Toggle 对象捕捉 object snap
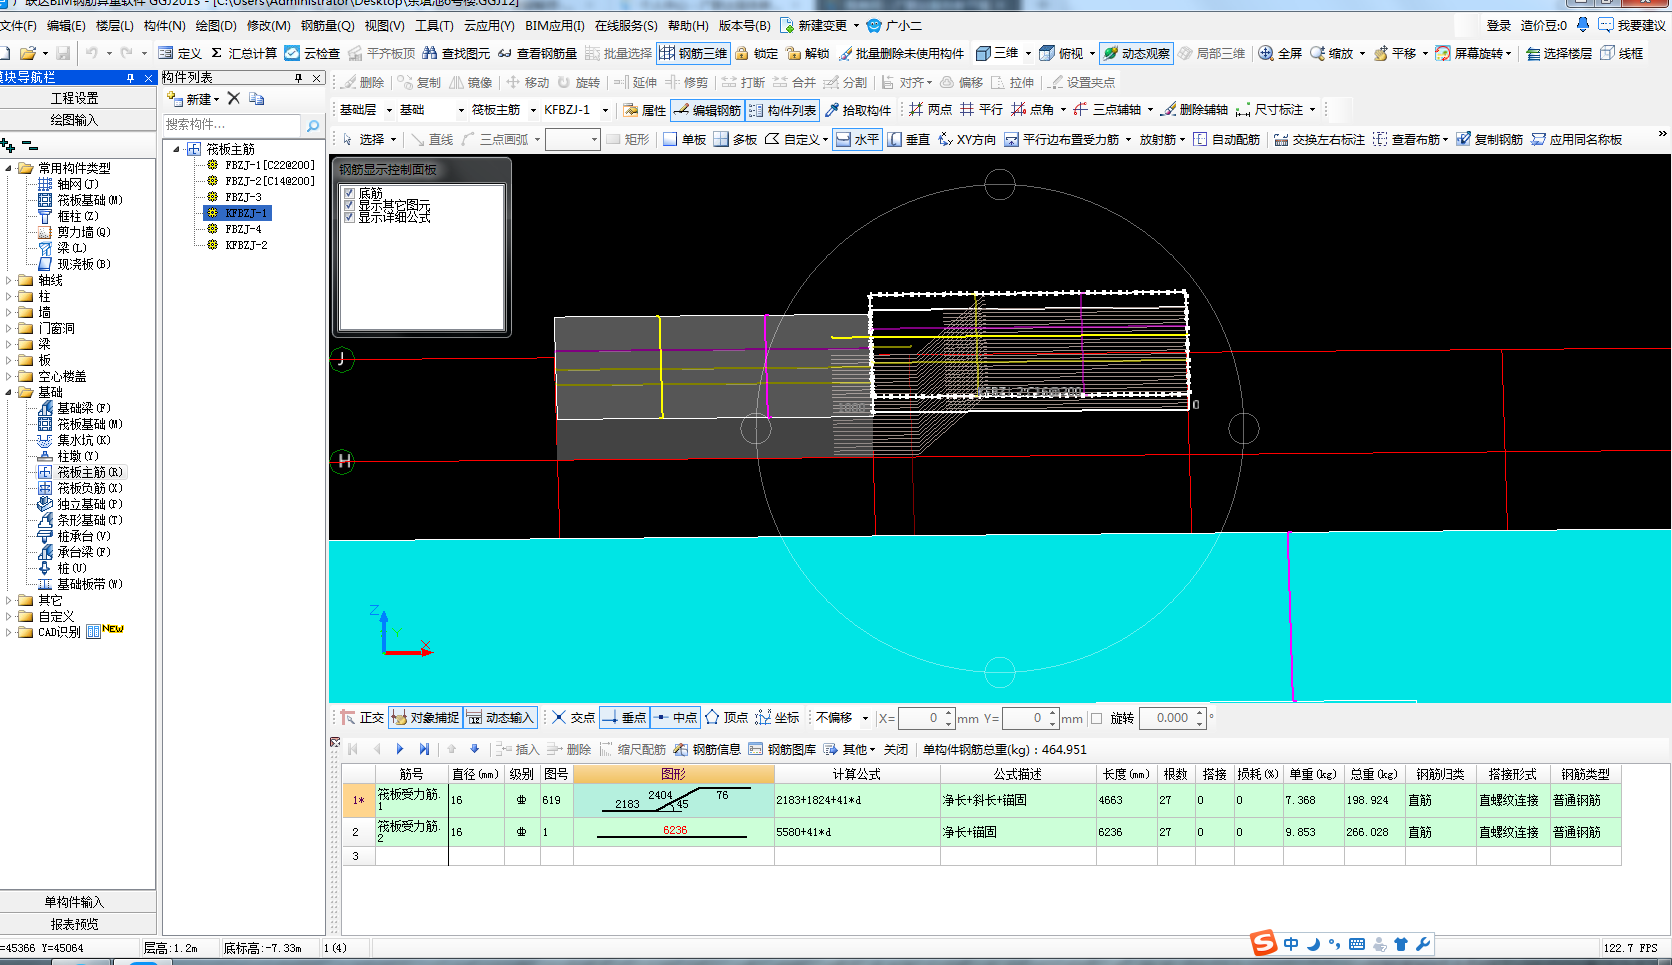Viewport: 1672px width, 965px height. click(425, 717)
